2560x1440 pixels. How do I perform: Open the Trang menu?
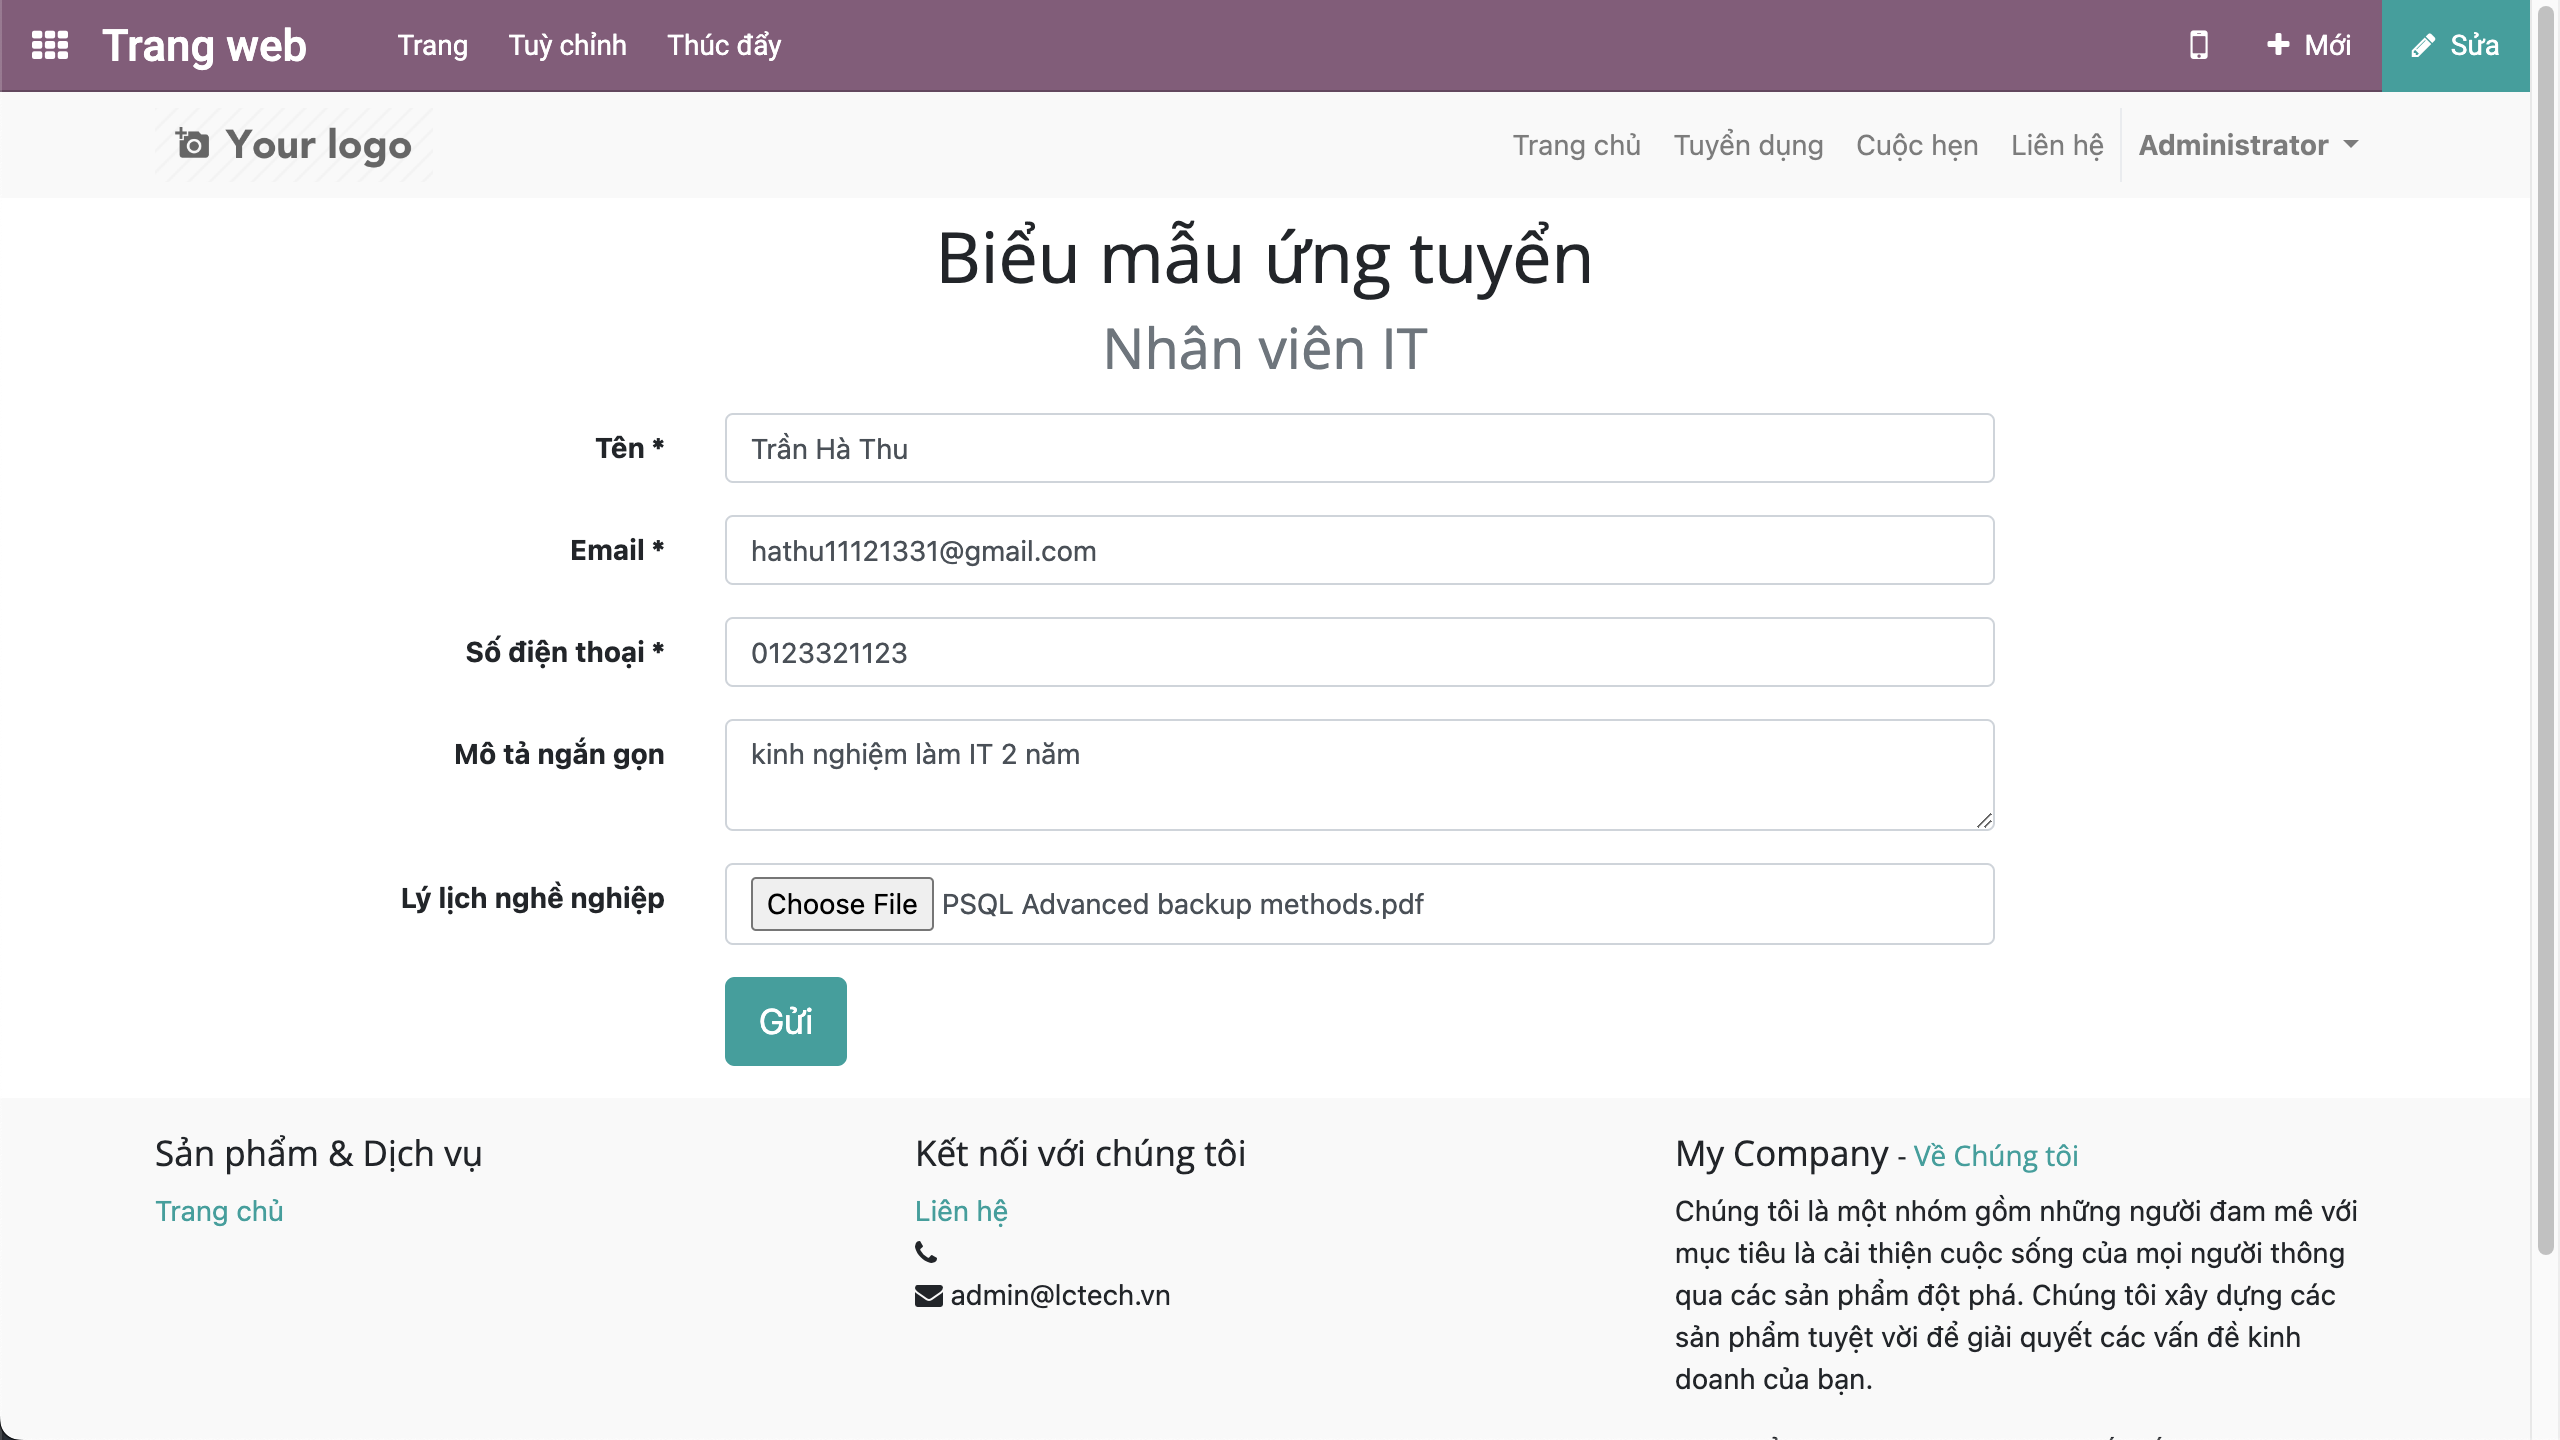[432, 45]
